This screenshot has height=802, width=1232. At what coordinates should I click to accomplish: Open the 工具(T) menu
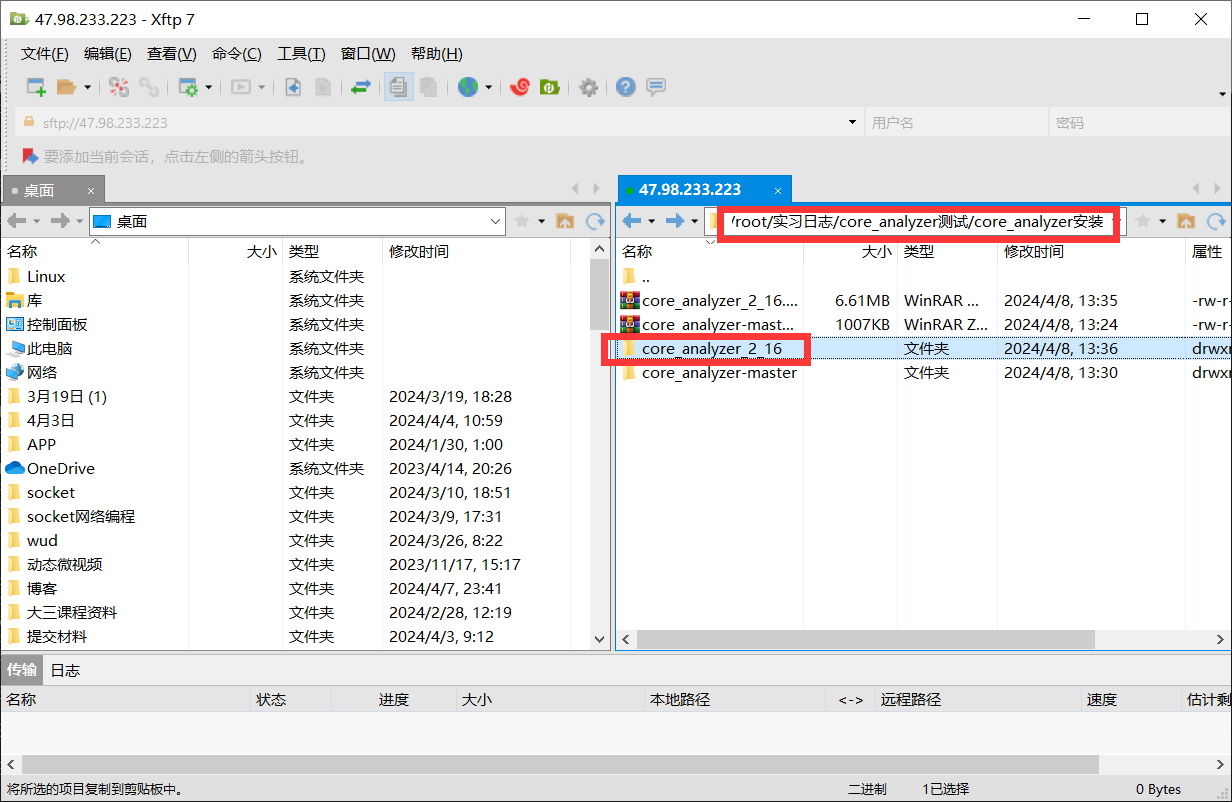(300, 54)
